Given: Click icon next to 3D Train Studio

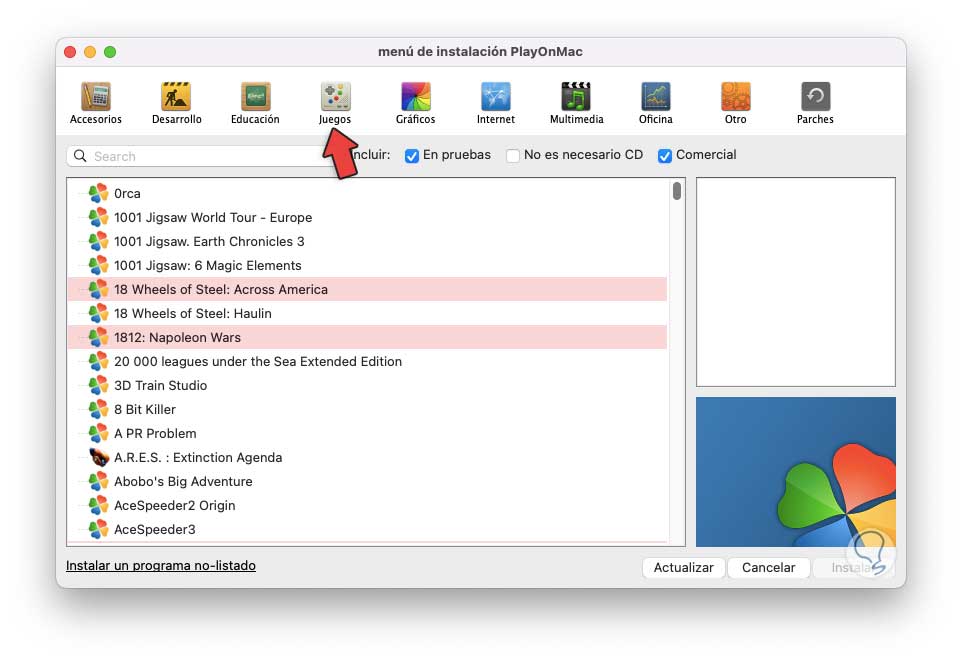Looking at the screenshot, I should (x=98, y=385).
